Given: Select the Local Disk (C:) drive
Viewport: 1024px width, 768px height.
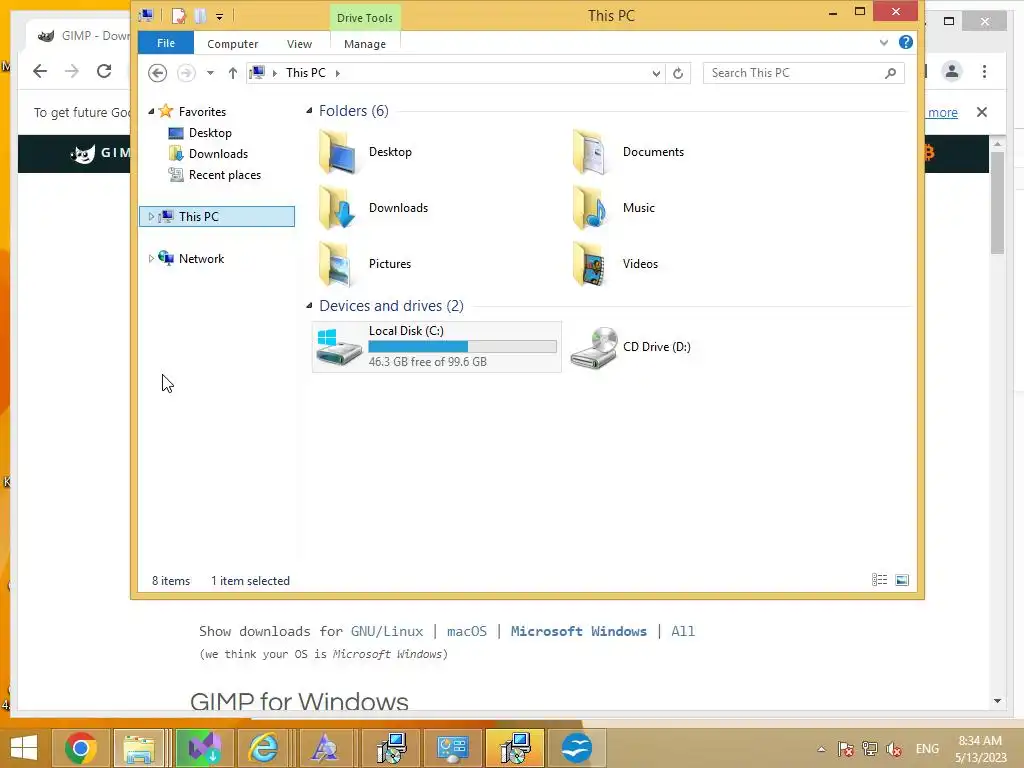Looking at the screenshot, I should coord(437,347).
